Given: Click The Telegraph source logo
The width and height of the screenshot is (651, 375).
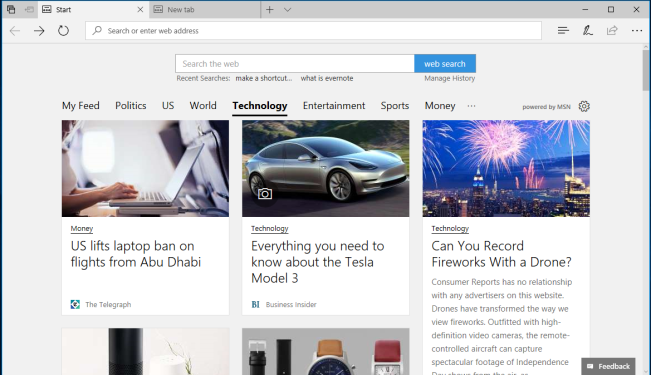Looking at the screenshot, I should click(x=75, y=304).
